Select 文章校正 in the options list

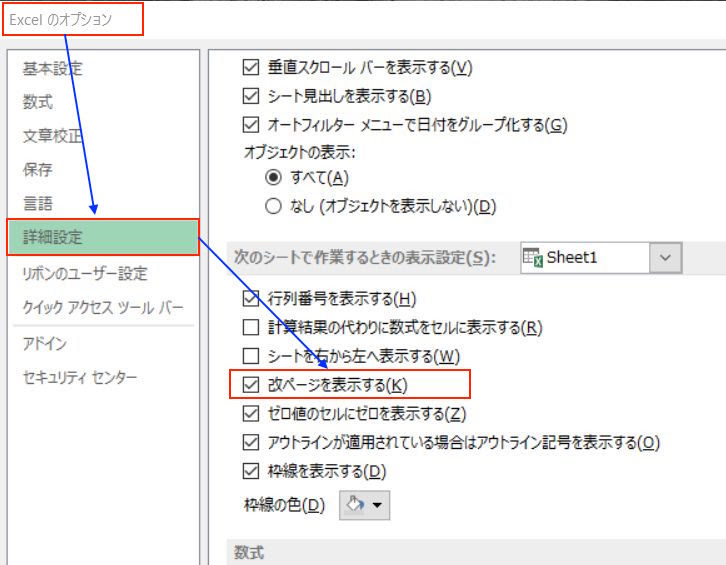tap(52, 136)
